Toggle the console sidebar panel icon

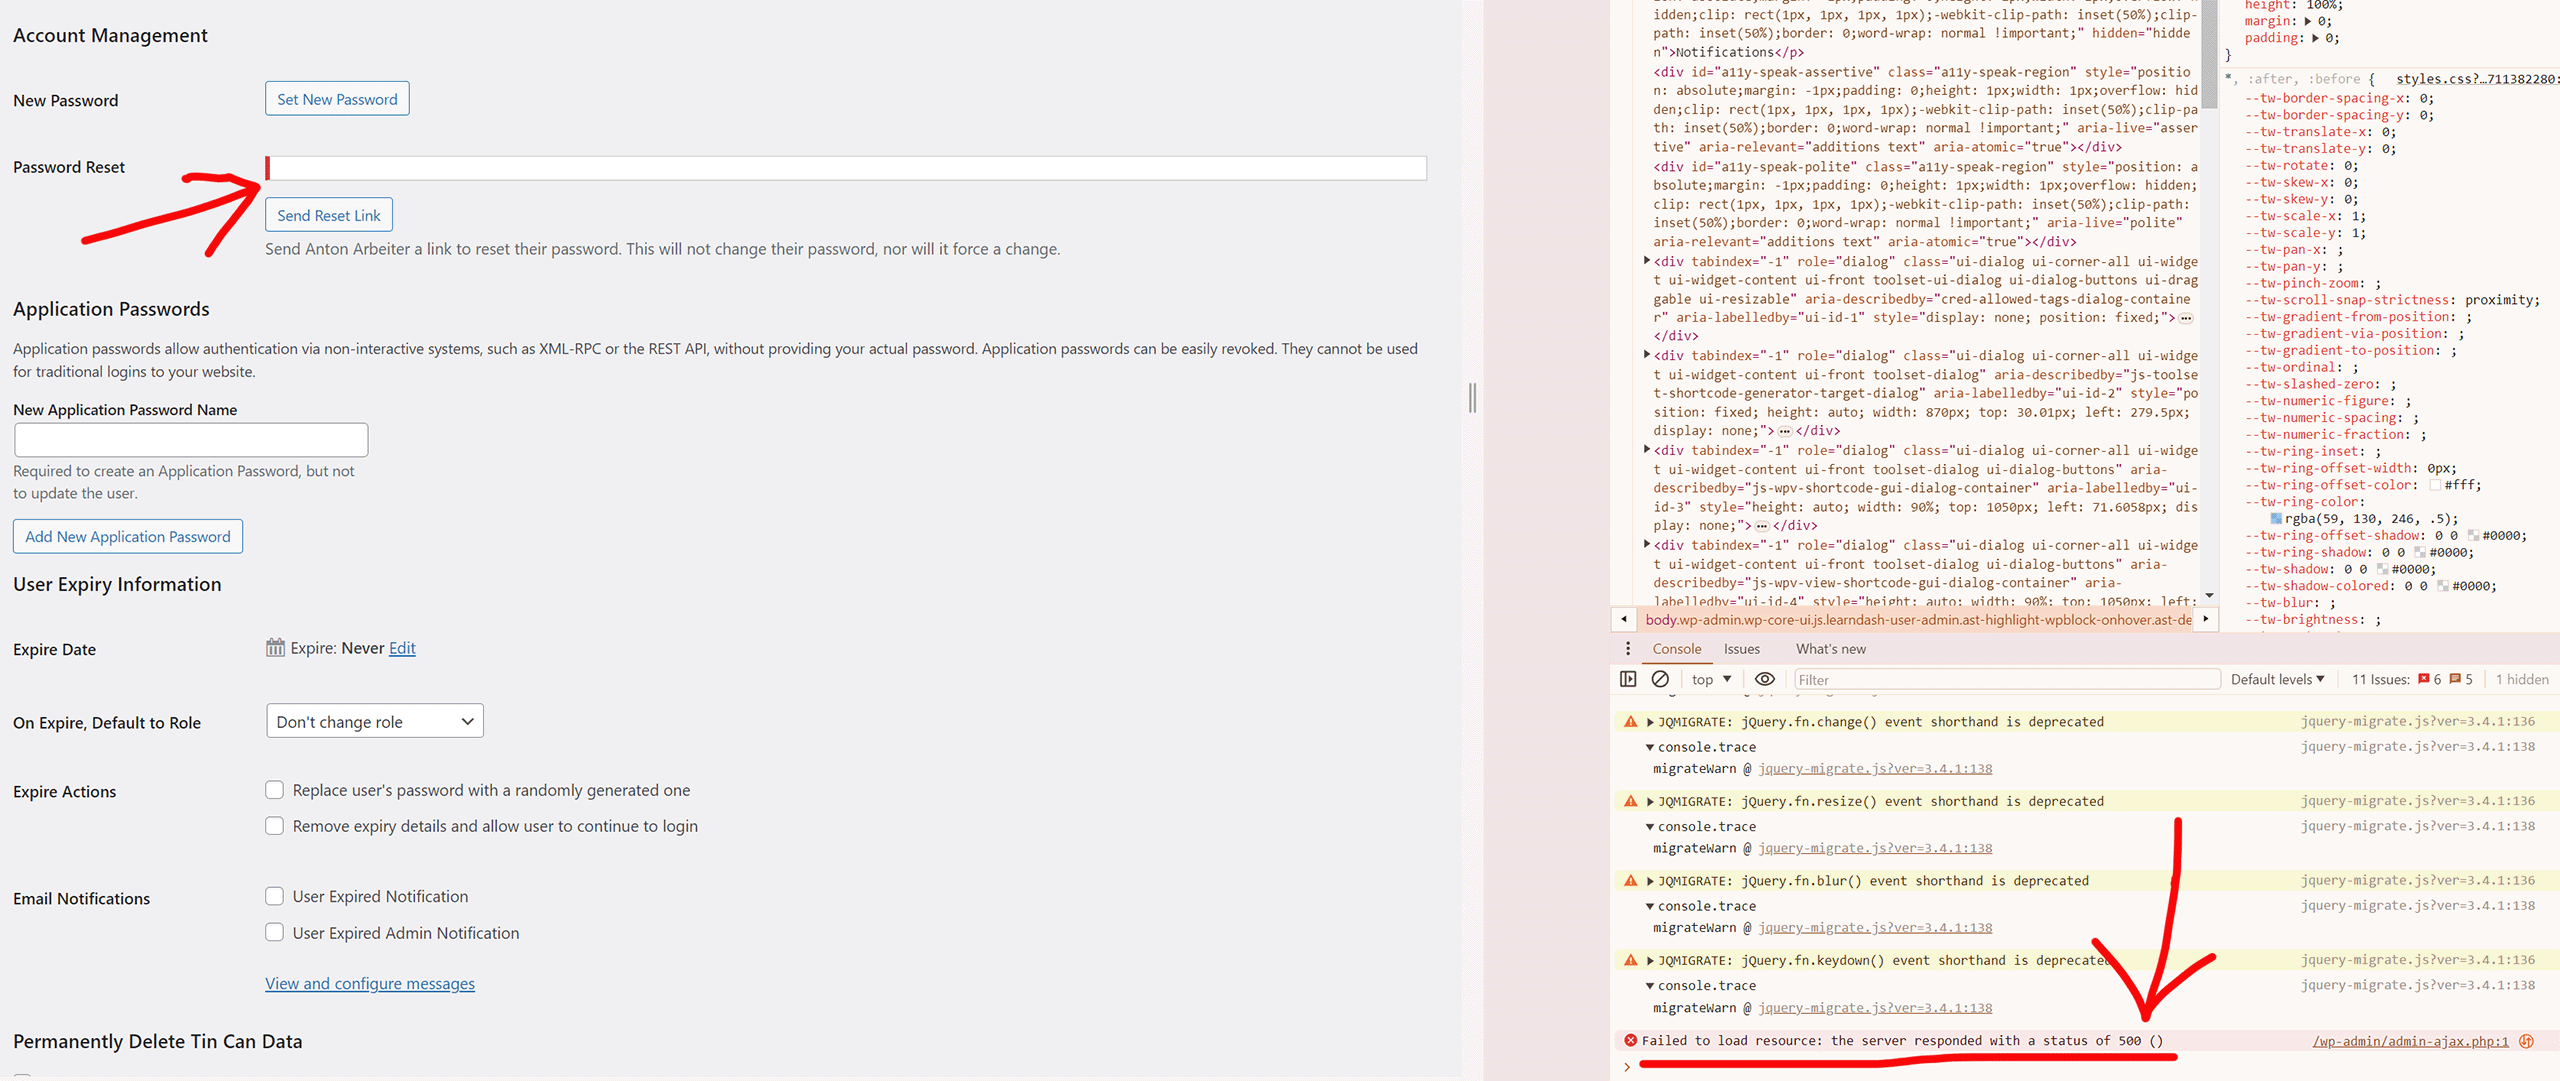(x=1628, y=679)
